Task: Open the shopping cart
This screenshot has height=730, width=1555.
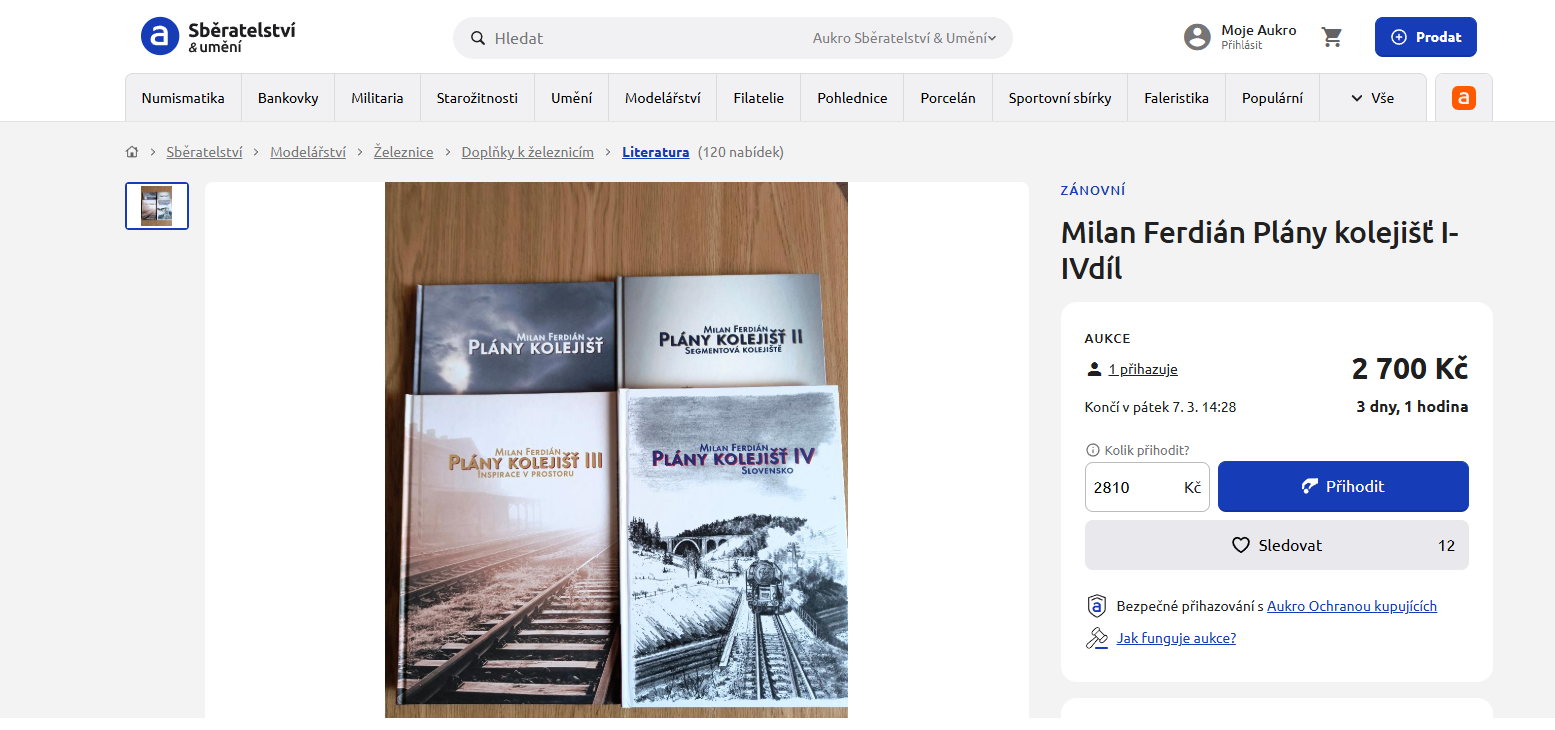Action: 1332,38
